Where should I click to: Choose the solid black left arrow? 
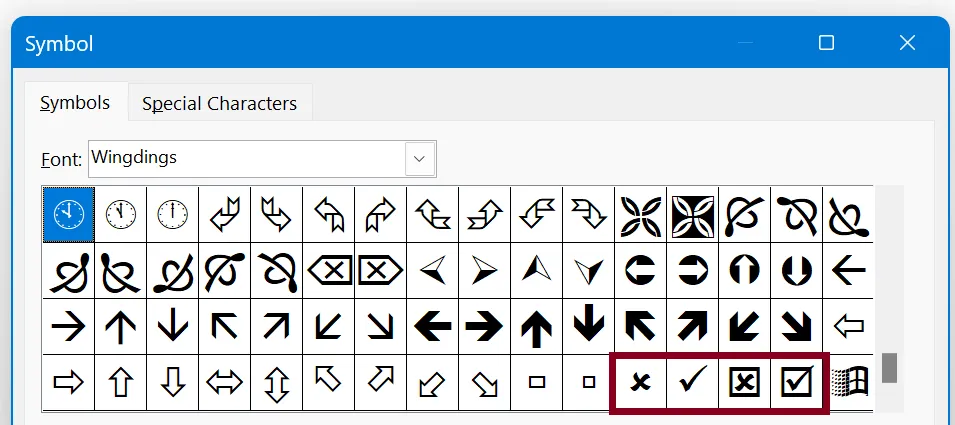(433, 325)
